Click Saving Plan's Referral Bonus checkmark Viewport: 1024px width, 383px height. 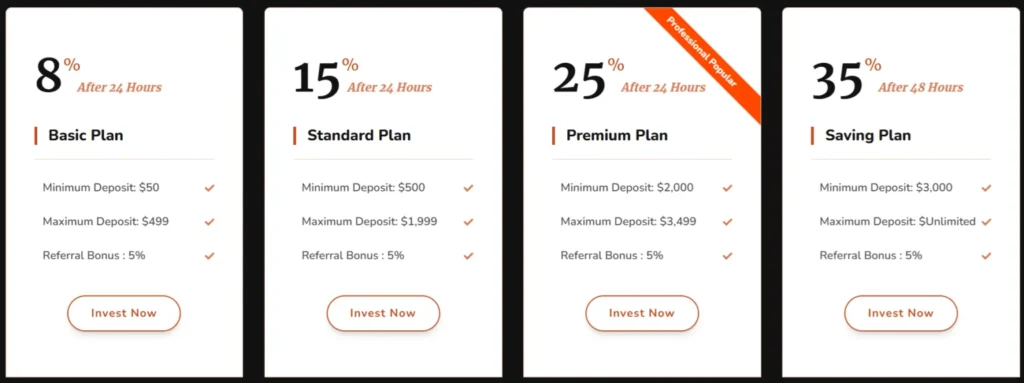coord(986,256)
